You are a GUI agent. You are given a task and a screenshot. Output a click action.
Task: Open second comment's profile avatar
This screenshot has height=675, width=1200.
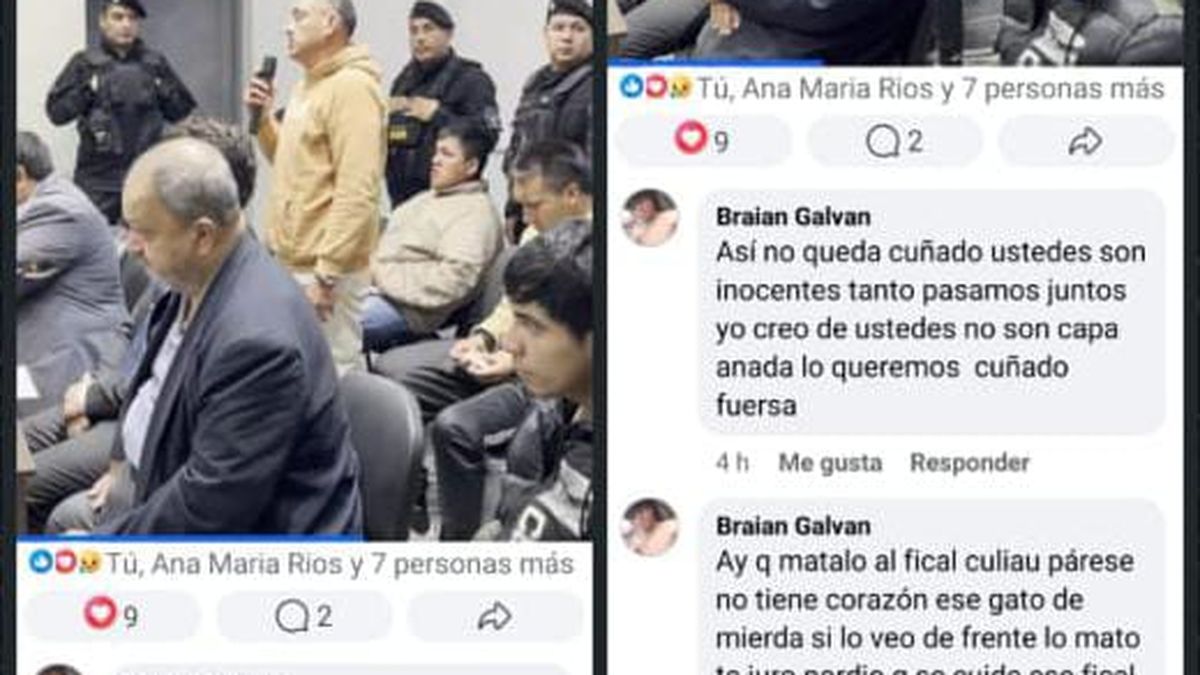[650, 527]
